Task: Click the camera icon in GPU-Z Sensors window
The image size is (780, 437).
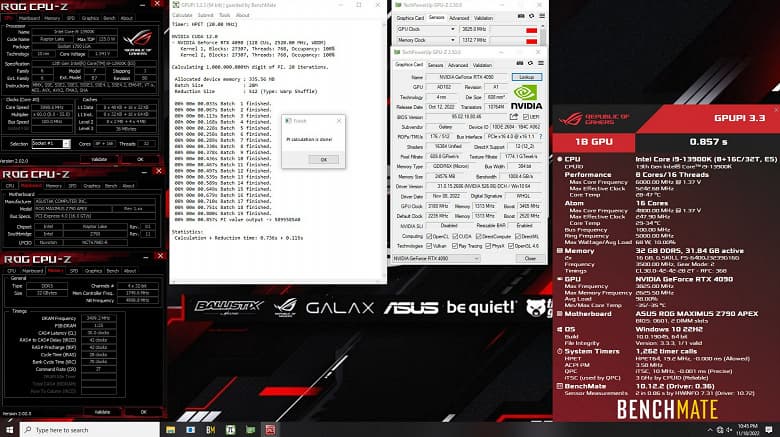Action: 521,16
